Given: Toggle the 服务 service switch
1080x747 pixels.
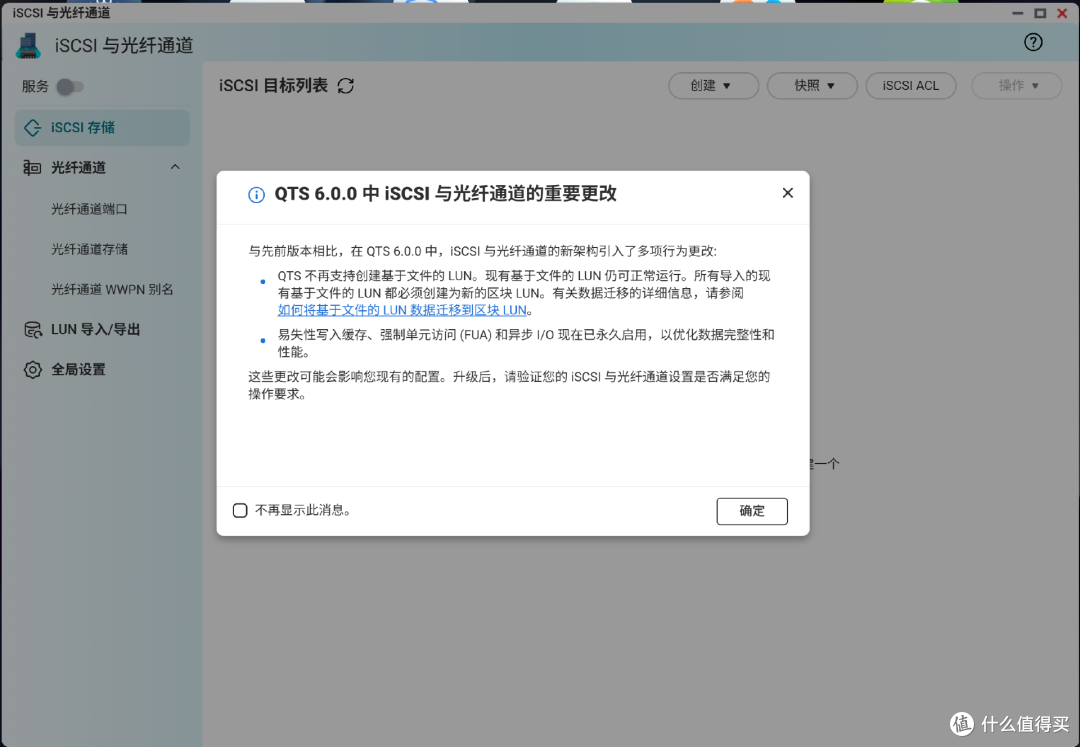Looking at the screenshot, I should (70, 87).
